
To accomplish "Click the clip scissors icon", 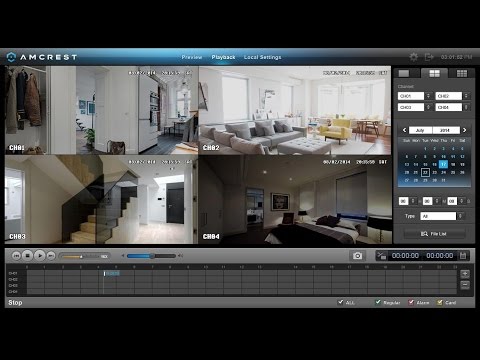I will [382, 256].
